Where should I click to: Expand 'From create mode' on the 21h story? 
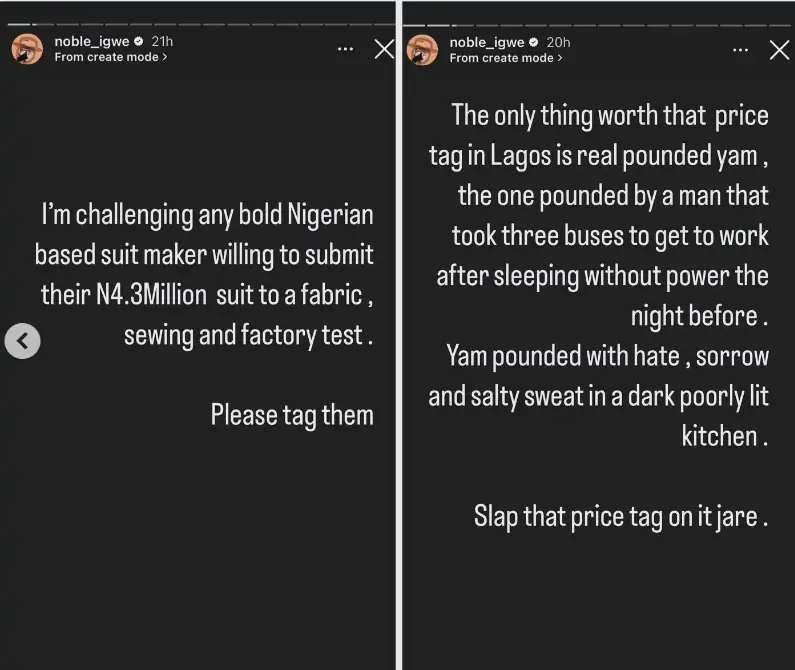(x=110, y=58)
